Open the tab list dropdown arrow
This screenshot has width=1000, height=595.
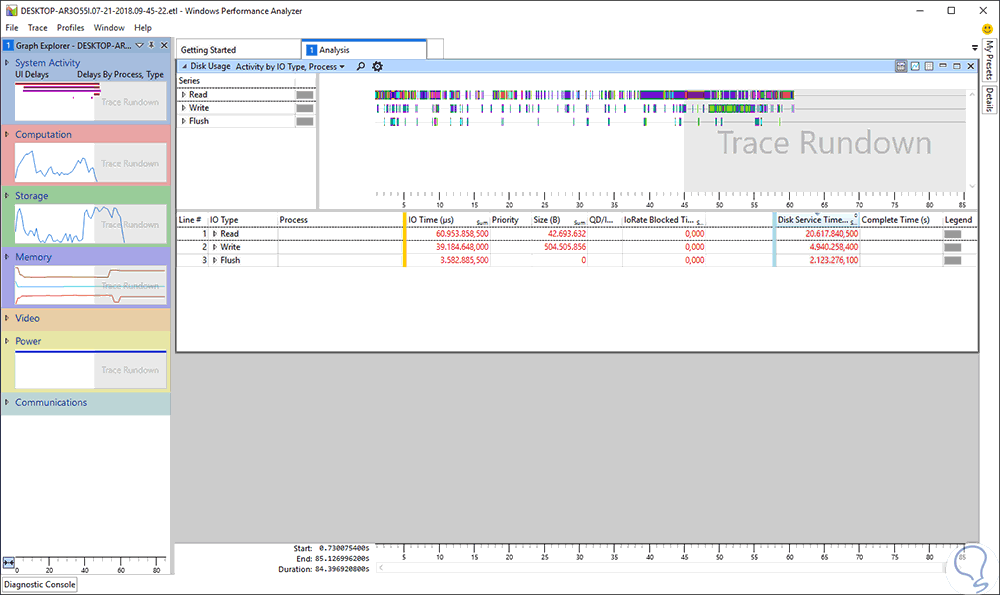974,48
